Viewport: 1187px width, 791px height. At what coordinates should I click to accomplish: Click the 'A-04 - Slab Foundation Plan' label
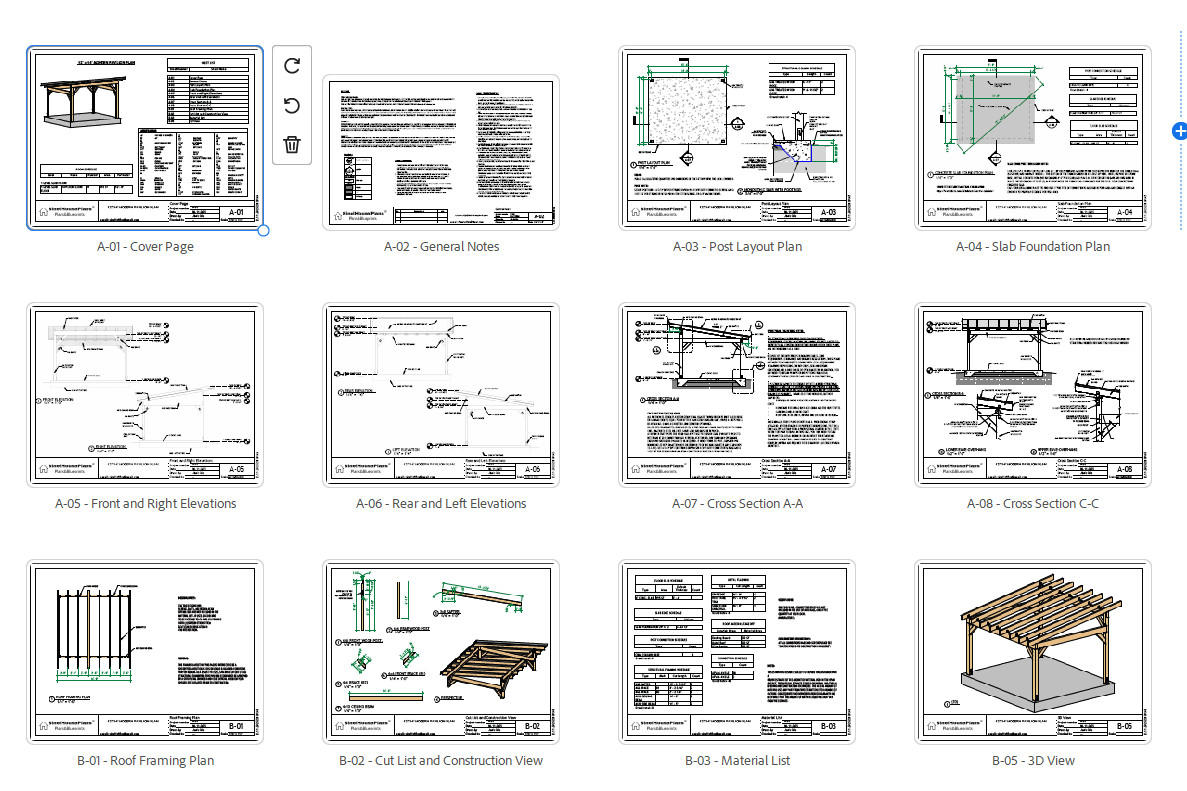1033,247
